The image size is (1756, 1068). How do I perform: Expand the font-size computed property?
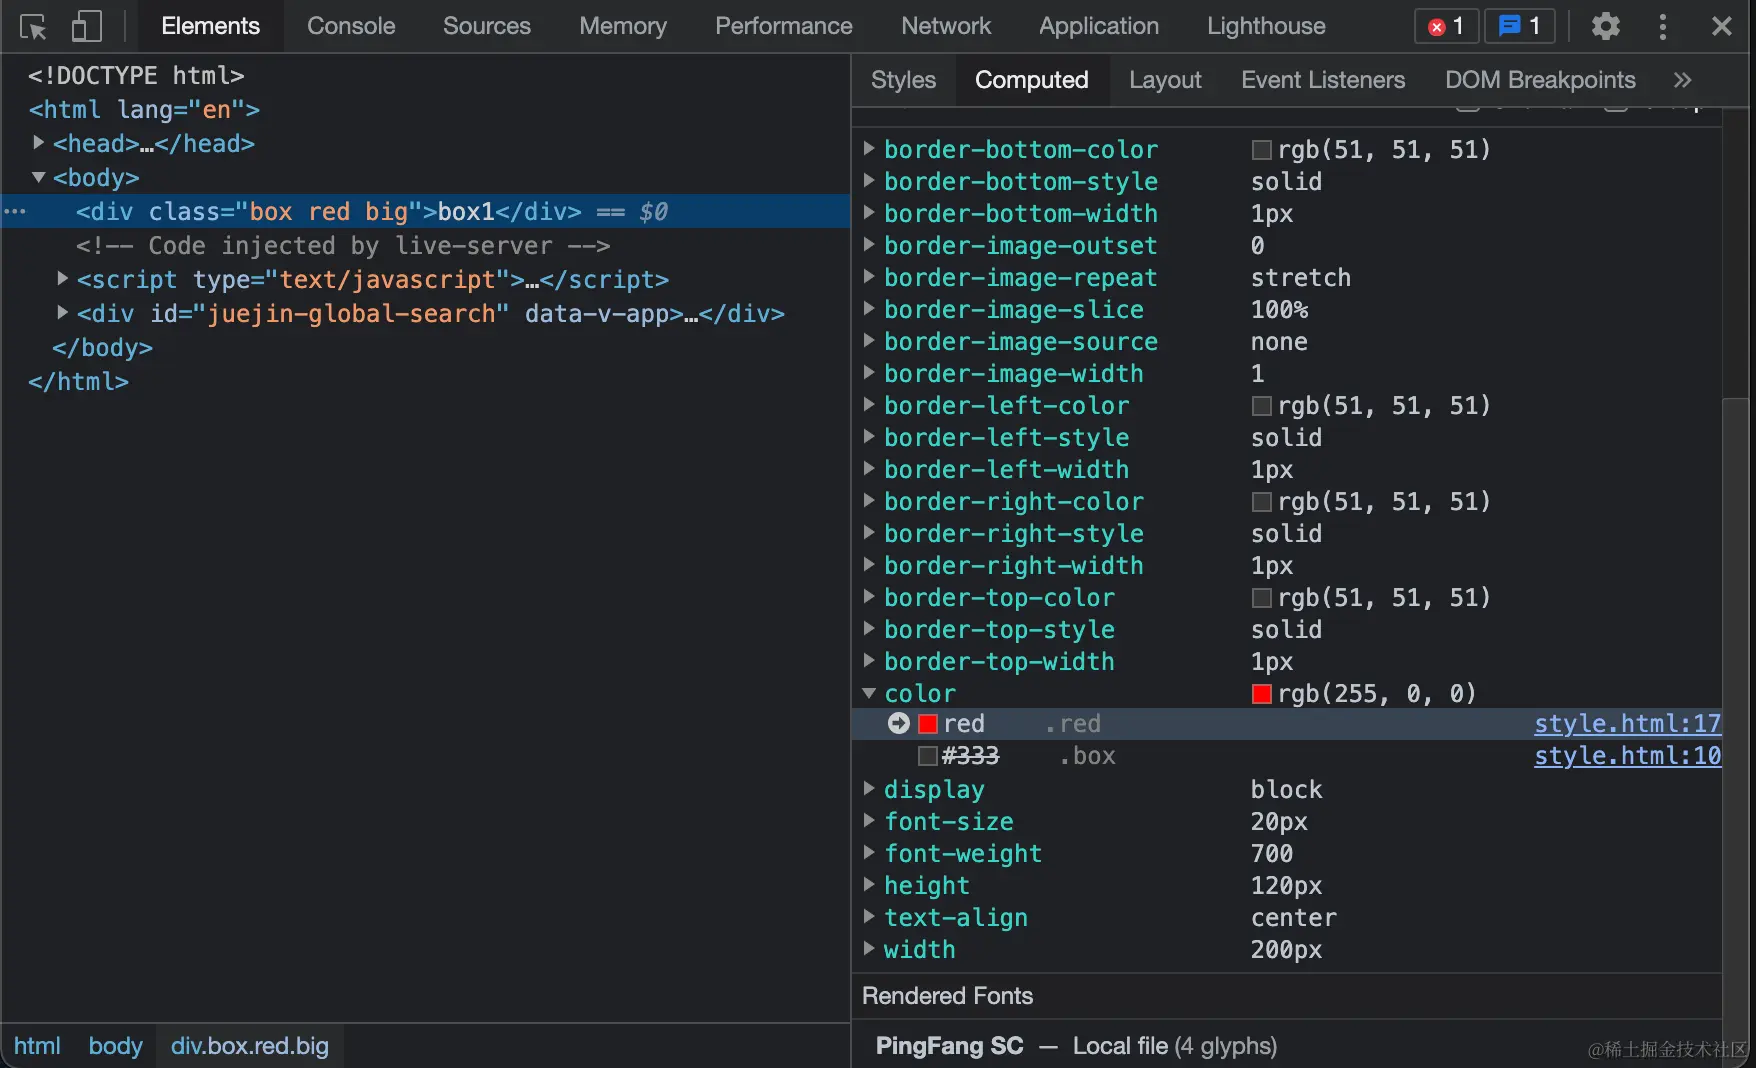869,821
